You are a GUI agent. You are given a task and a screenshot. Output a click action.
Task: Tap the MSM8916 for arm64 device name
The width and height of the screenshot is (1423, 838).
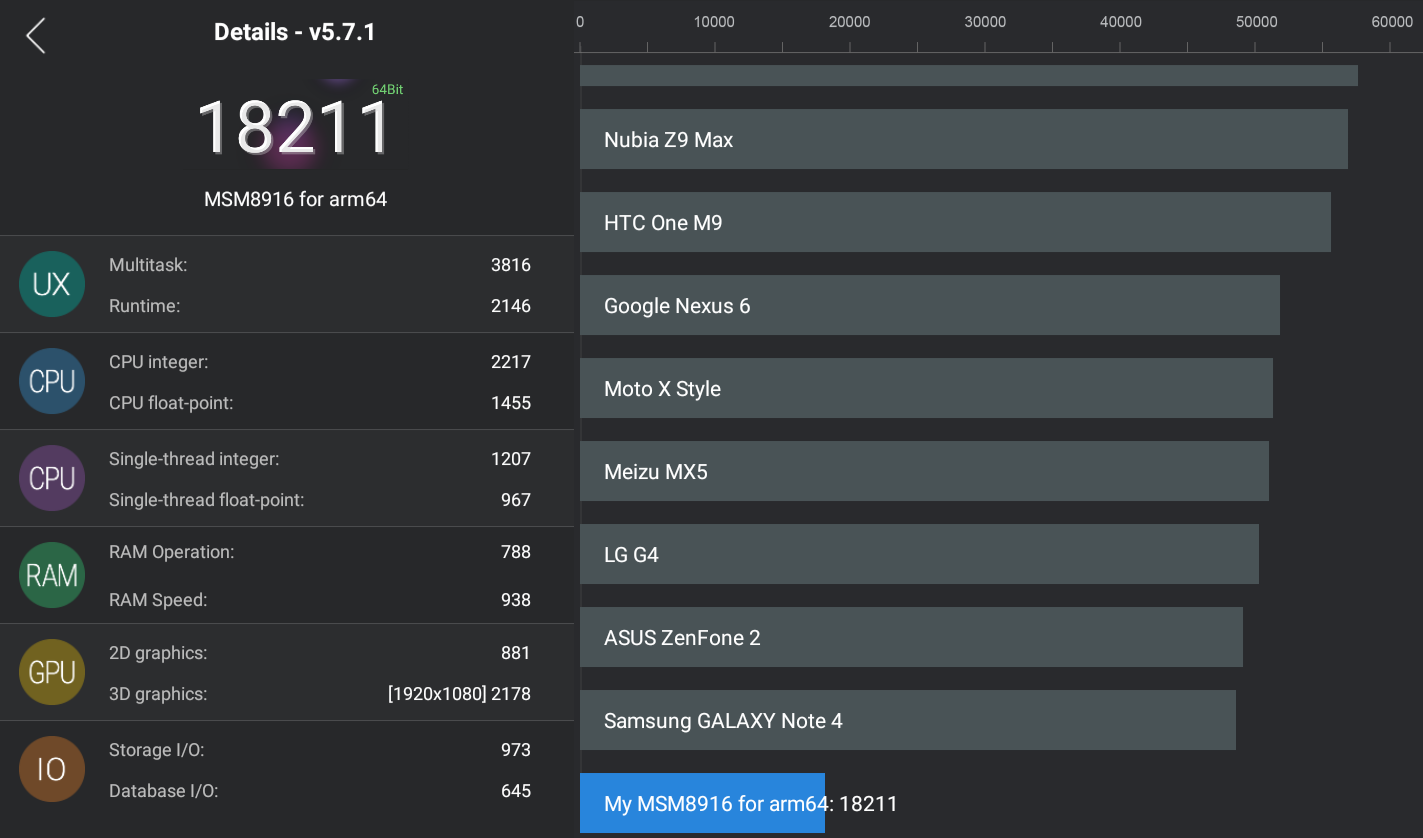[x=295, y=199]
